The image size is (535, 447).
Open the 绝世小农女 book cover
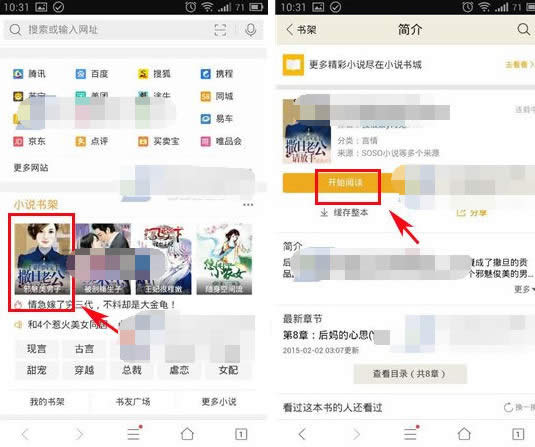(224, 259)
